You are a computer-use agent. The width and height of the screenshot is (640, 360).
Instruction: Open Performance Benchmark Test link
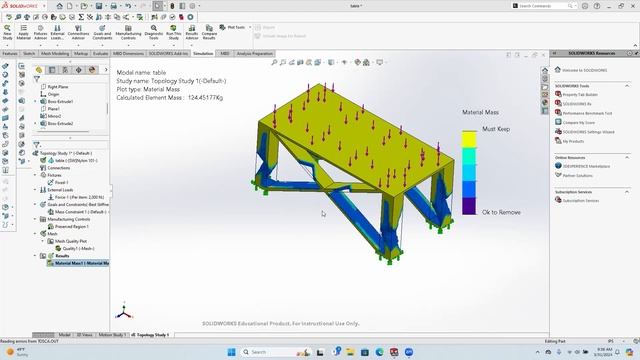[587, 113]
